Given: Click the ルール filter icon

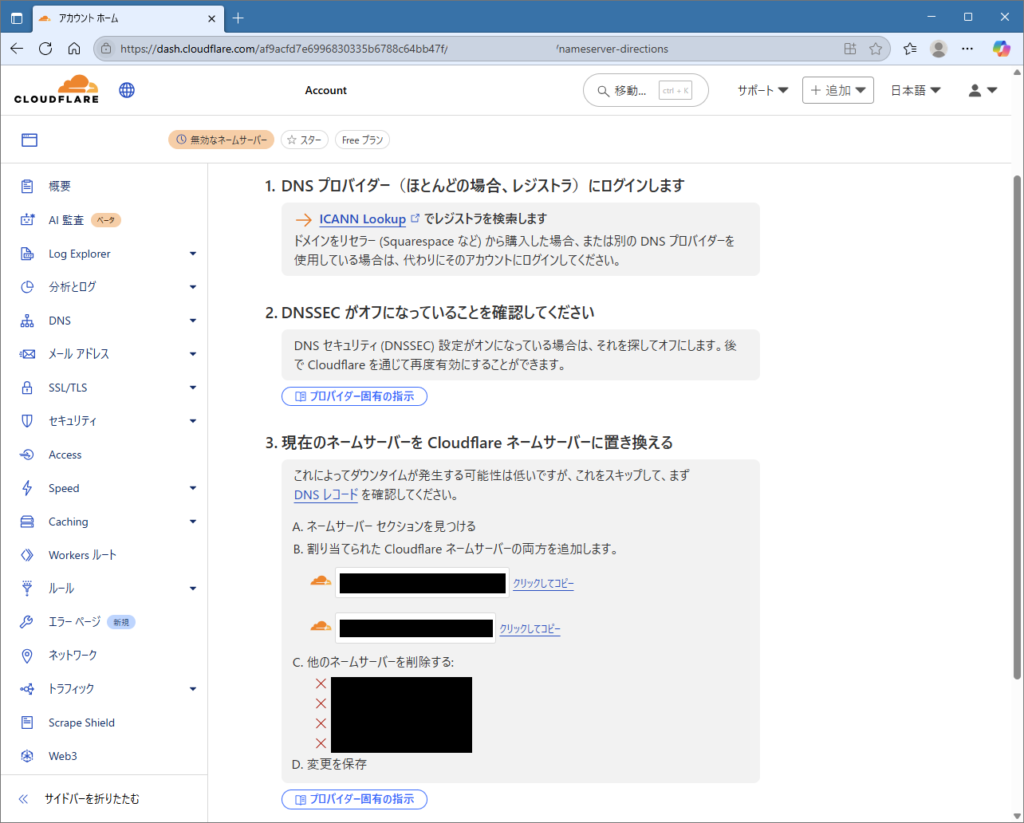Looking at the screenshot, I should 27,589.
